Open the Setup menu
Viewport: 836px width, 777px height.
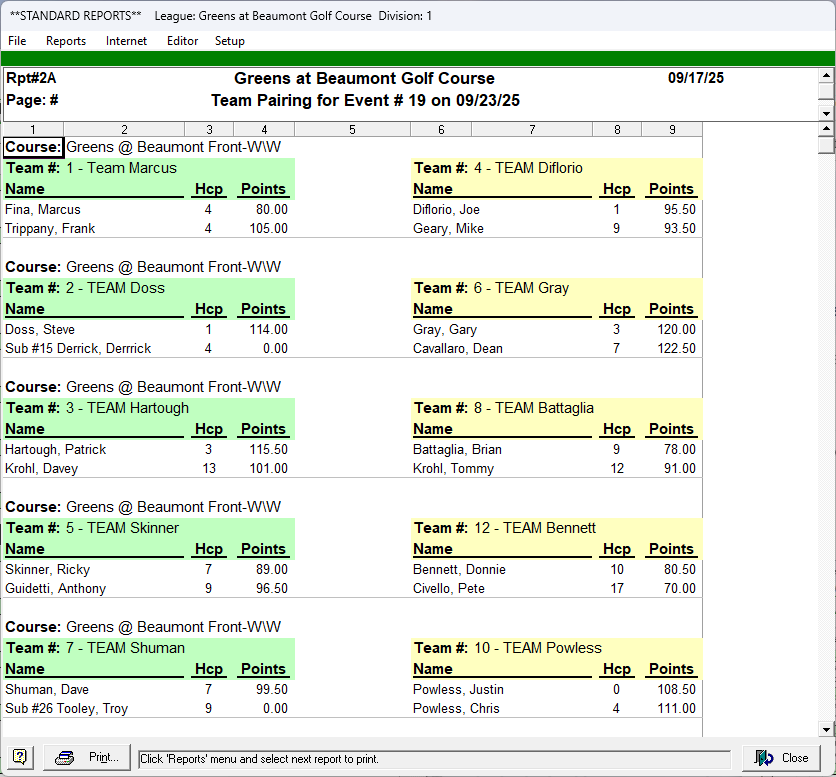pyautogui.click(x=229, y=41)
